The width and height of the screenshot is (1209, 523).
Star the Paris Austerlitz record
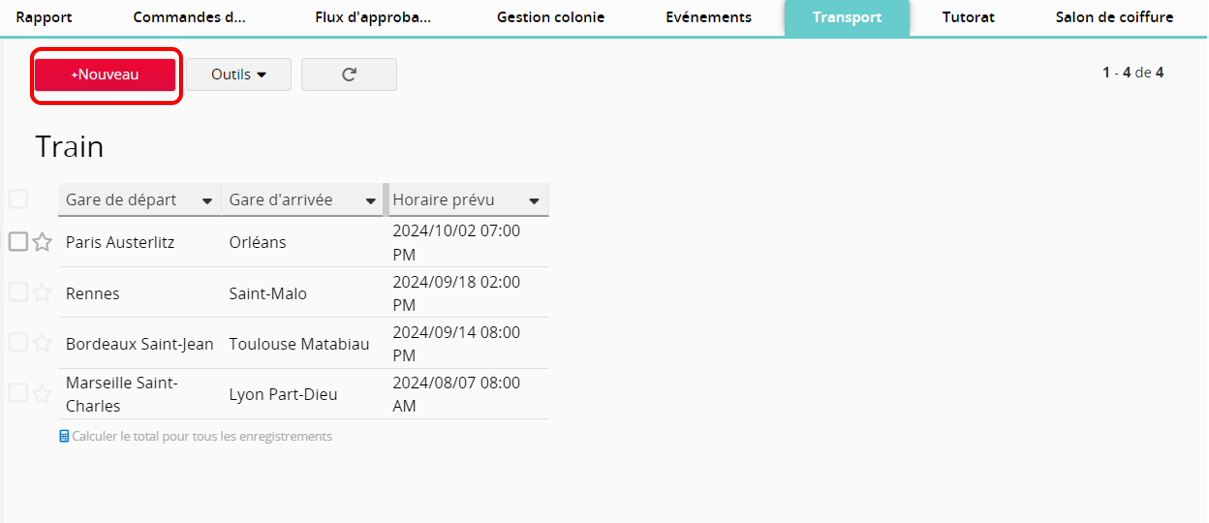point(42,242)
